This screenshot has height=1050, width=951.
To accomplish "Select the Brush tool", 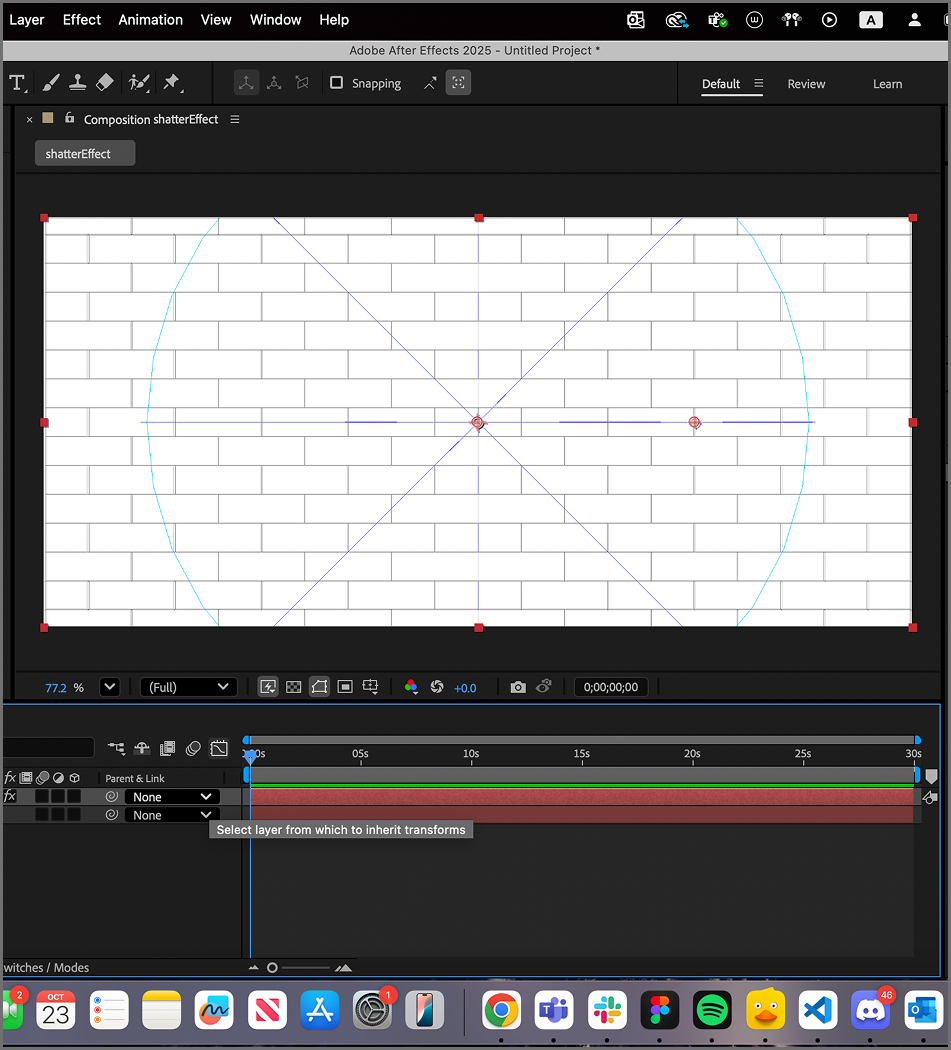I will 50,83.
